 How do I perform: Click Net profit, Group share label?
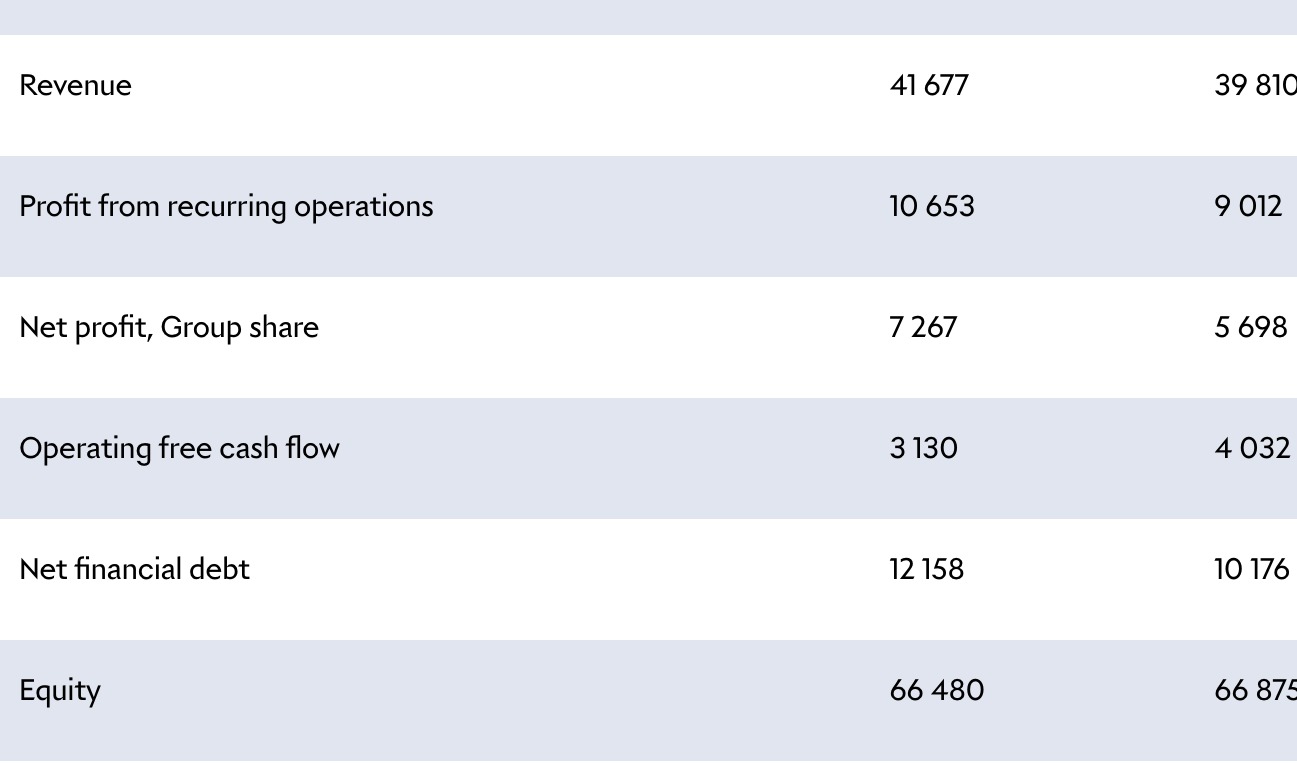pyautogui.click(x=169, y=328)
